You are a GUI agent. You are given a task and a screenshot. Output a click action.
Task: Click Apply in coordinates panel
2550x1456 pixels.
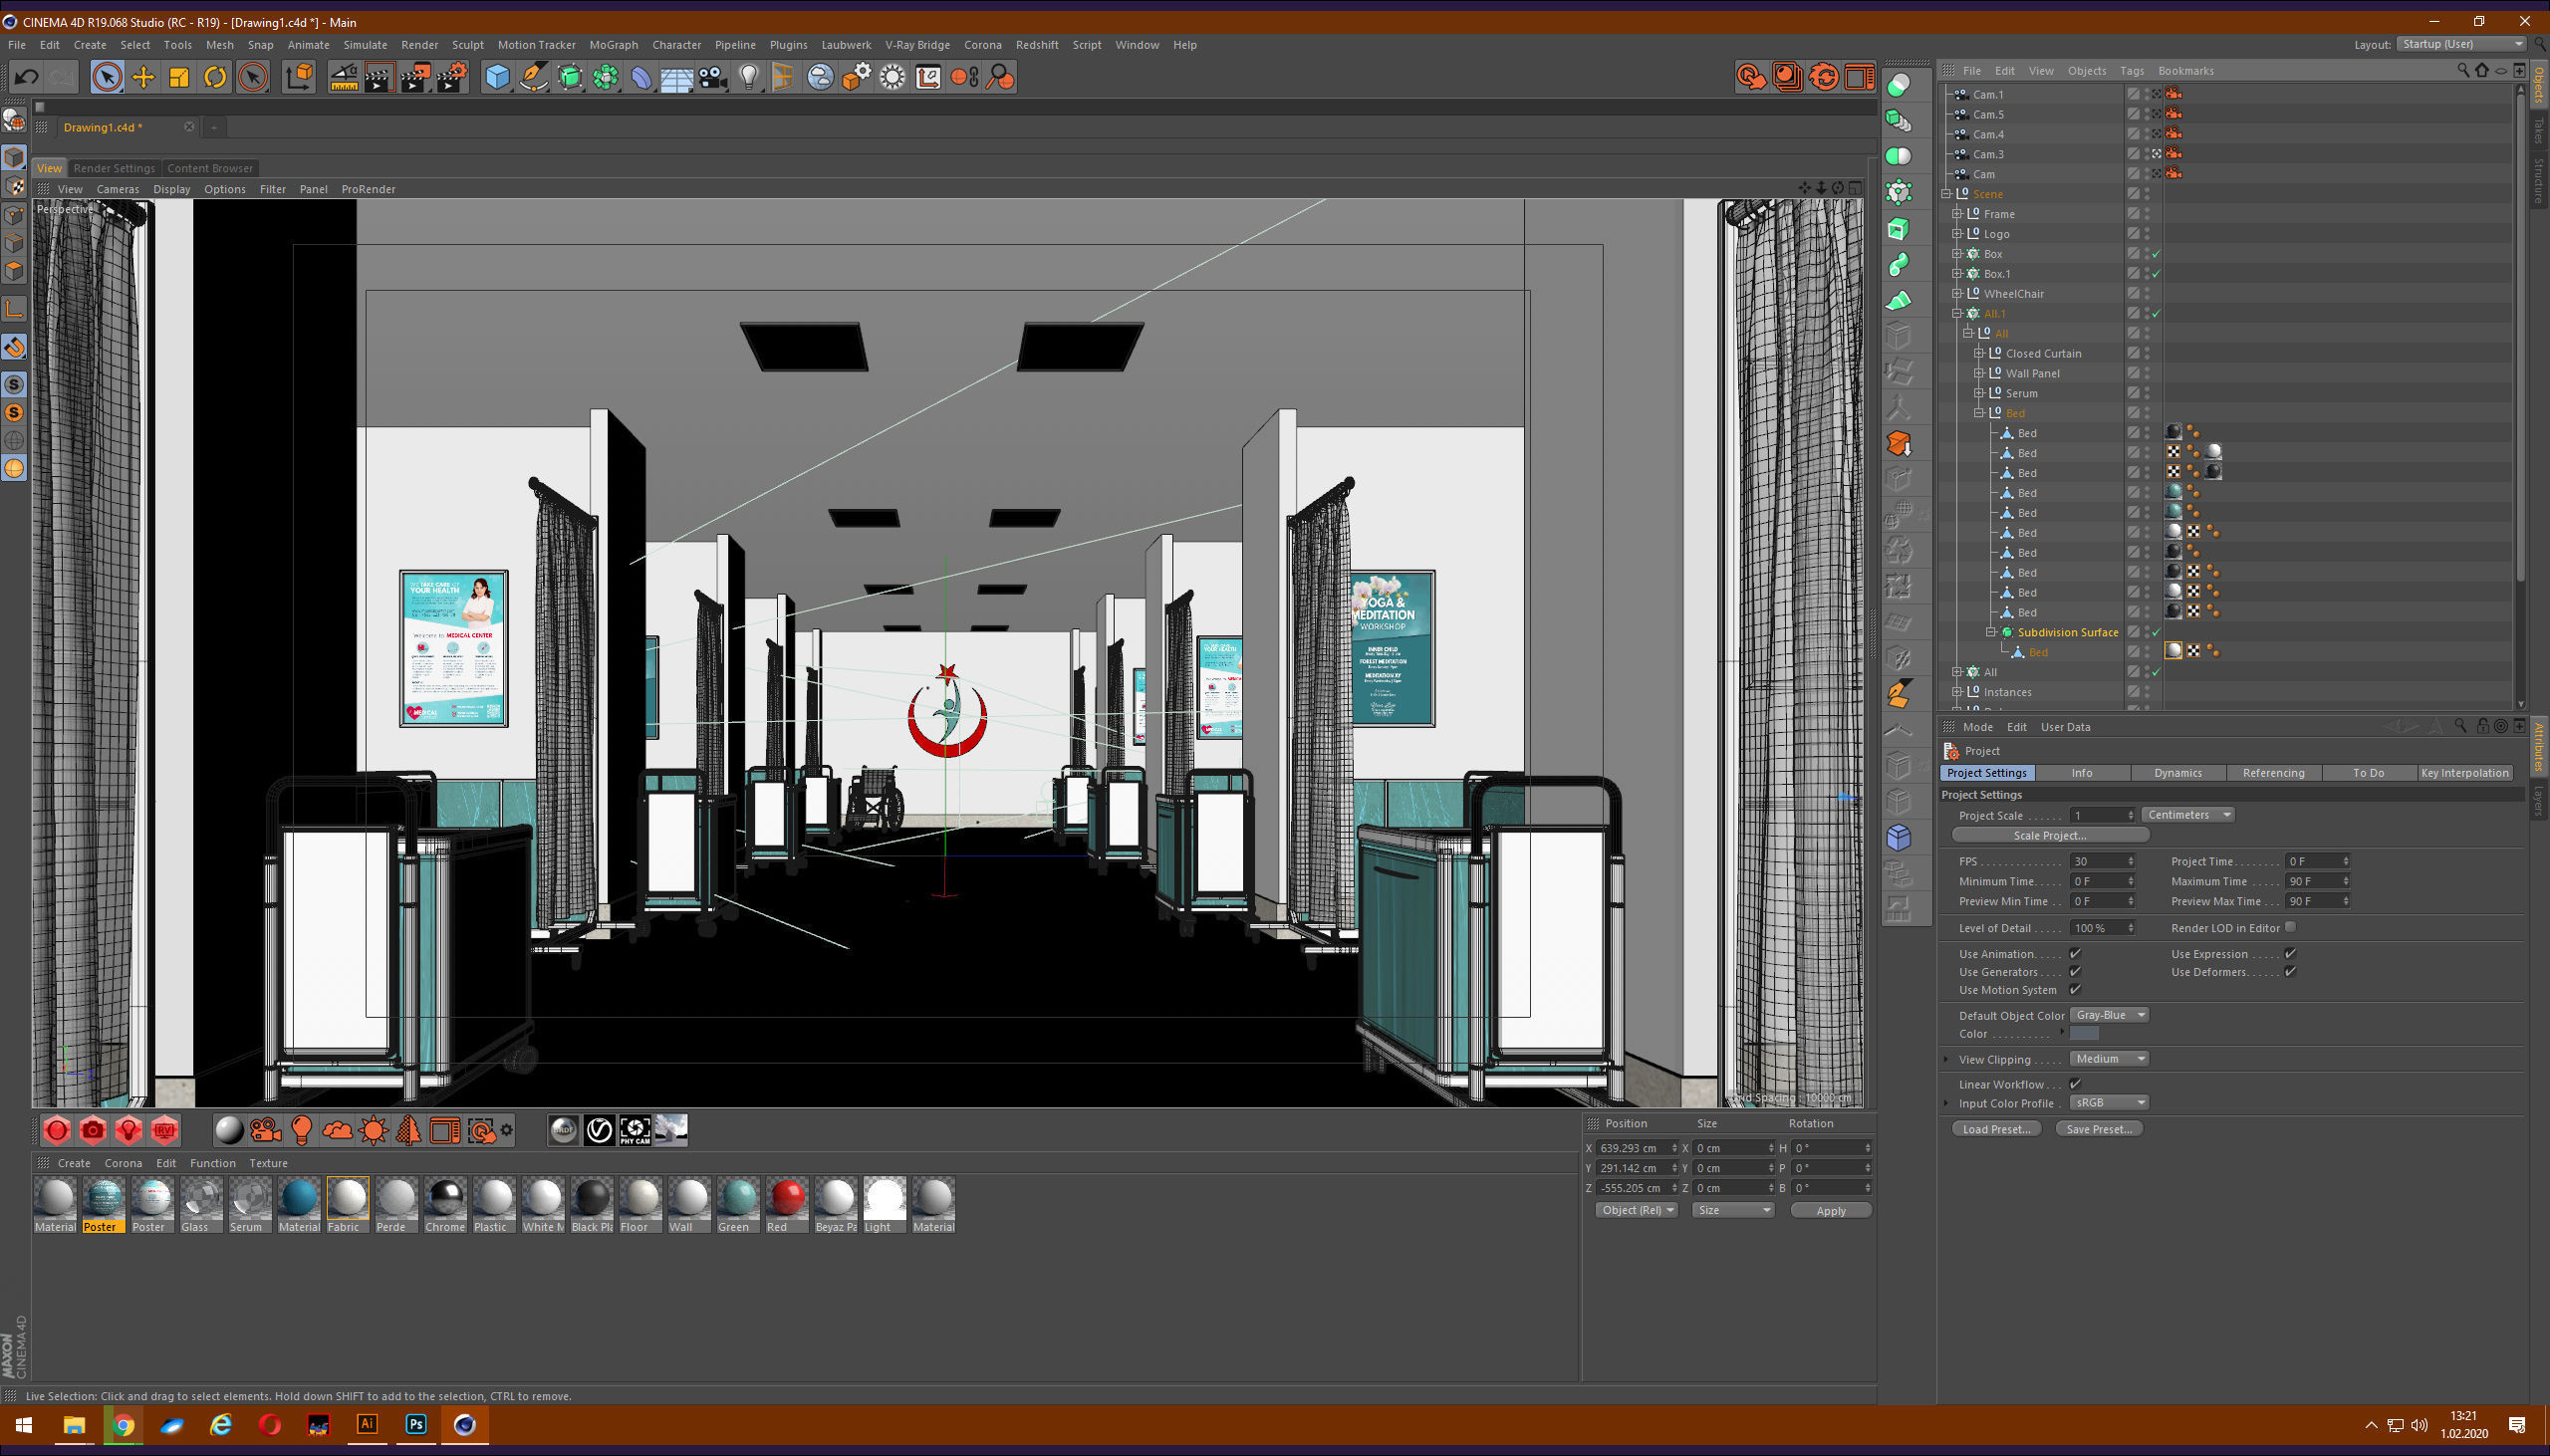1830,1210
